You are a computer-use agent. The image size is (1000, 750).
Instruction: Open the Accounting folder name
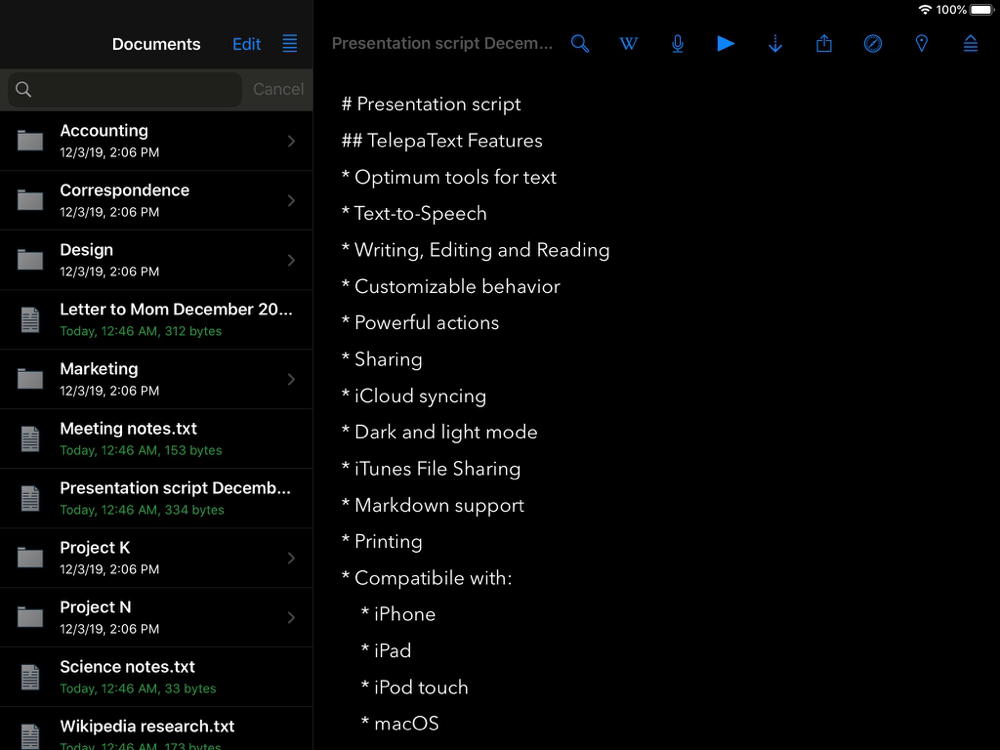click(x=104, y=131)
